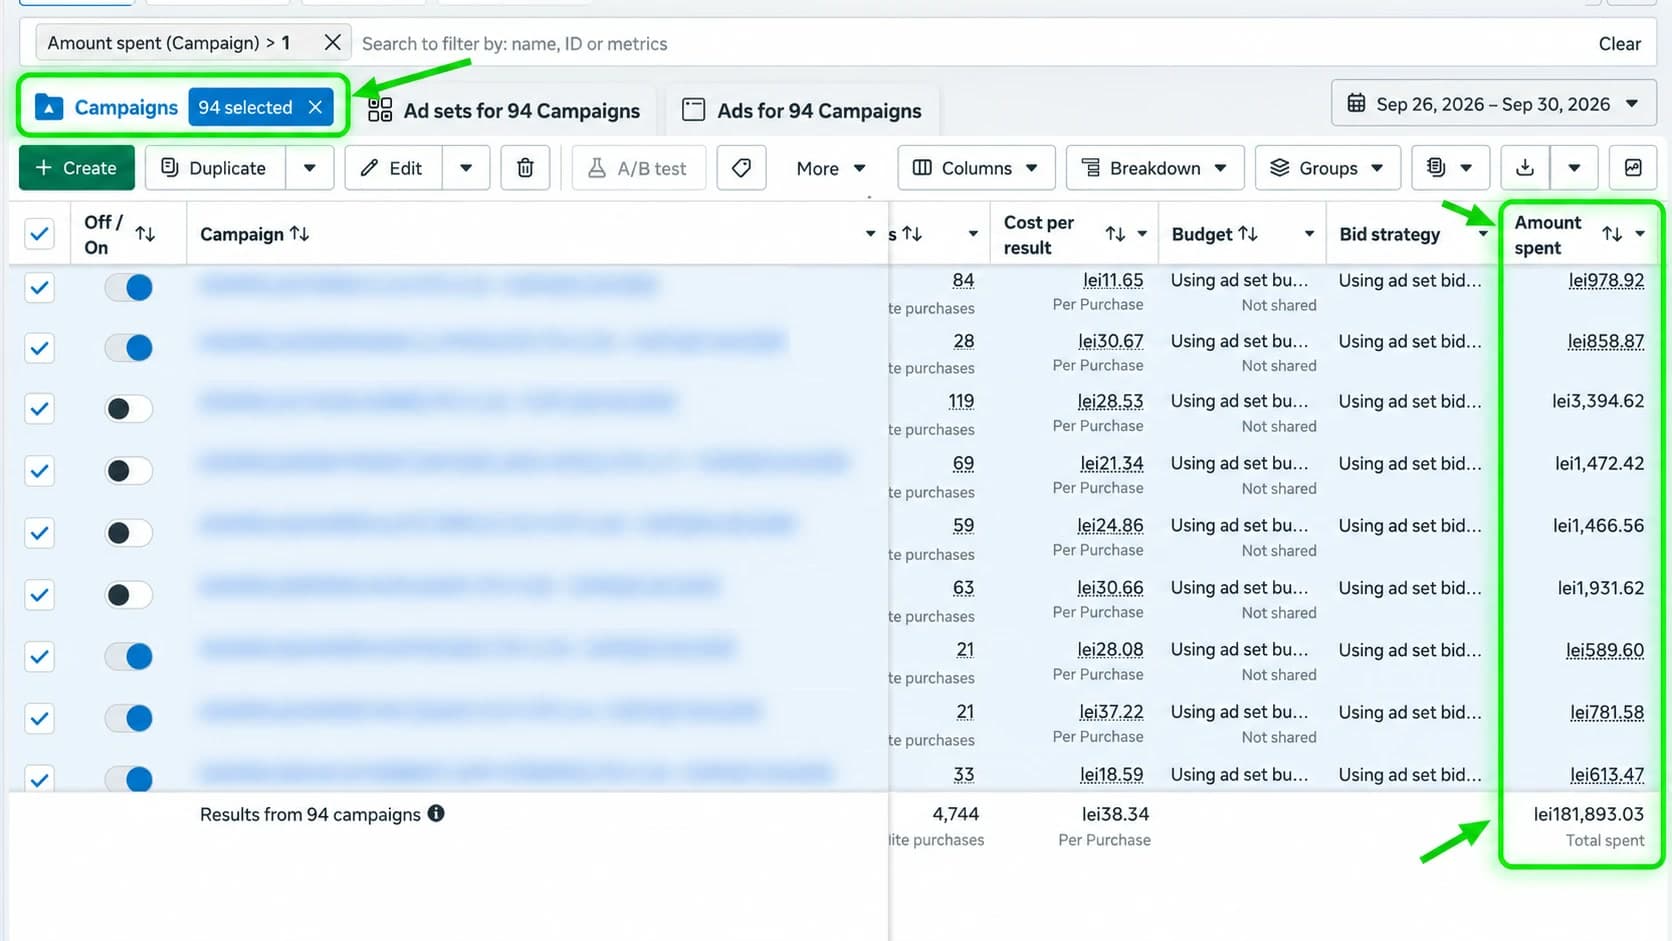Open the date range Sep 26 – Sep 30 picker

pyautogui.click(x=1493, y=103)
